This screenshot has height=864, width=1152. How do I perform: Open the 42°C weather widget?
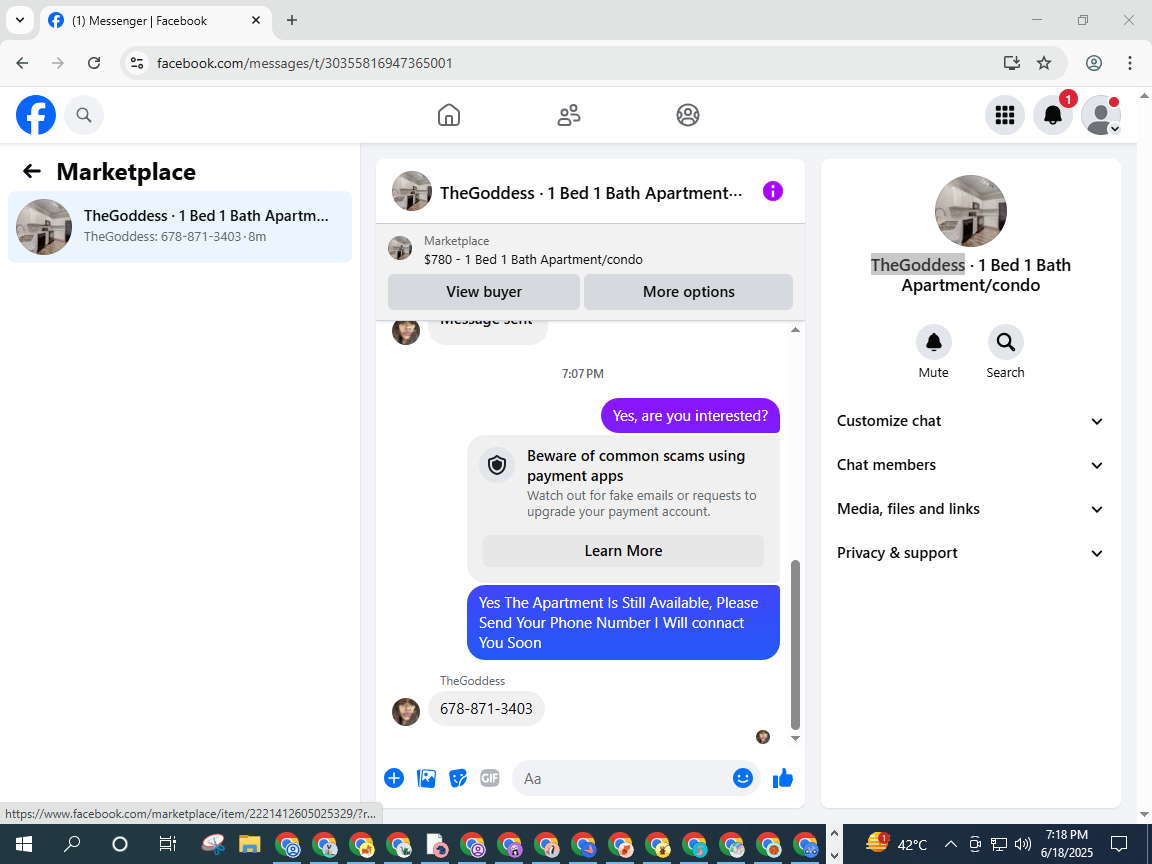click(x=897, y=843)
